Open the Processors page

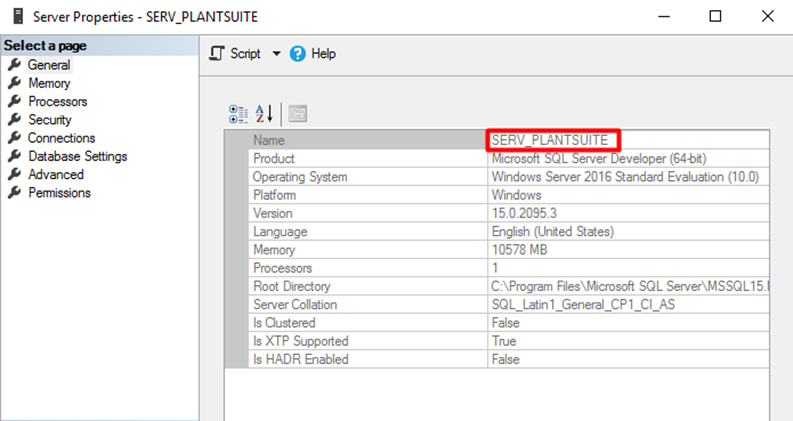click(x=58, y=101)
